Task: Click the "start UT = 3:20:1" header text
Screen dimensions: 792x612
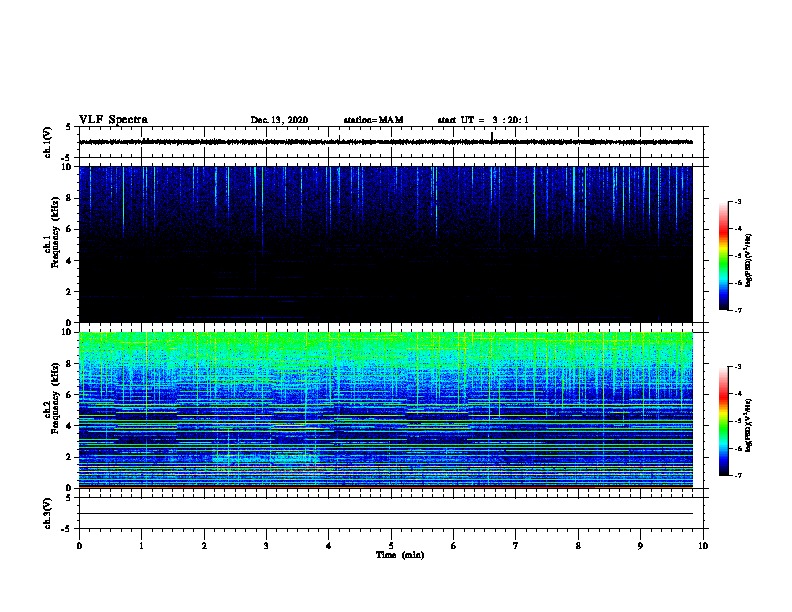Action: coord(483,120)
